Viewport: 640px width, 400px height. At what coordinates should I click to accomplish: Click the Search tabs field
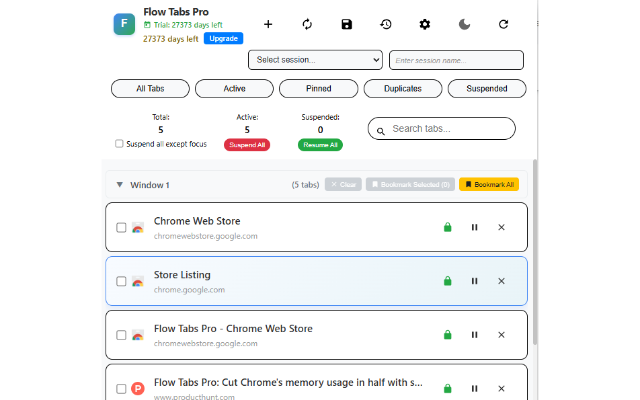tap(442, 129)
